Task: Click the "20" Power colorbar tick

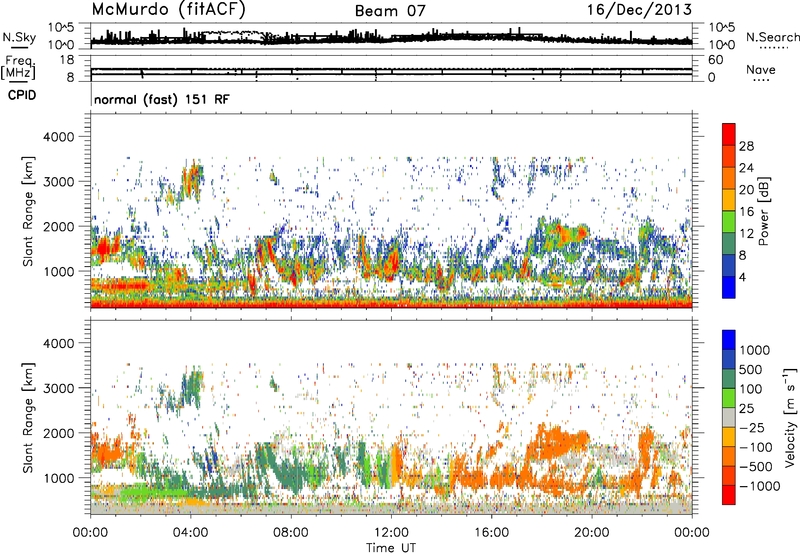Action: [746, 190]
